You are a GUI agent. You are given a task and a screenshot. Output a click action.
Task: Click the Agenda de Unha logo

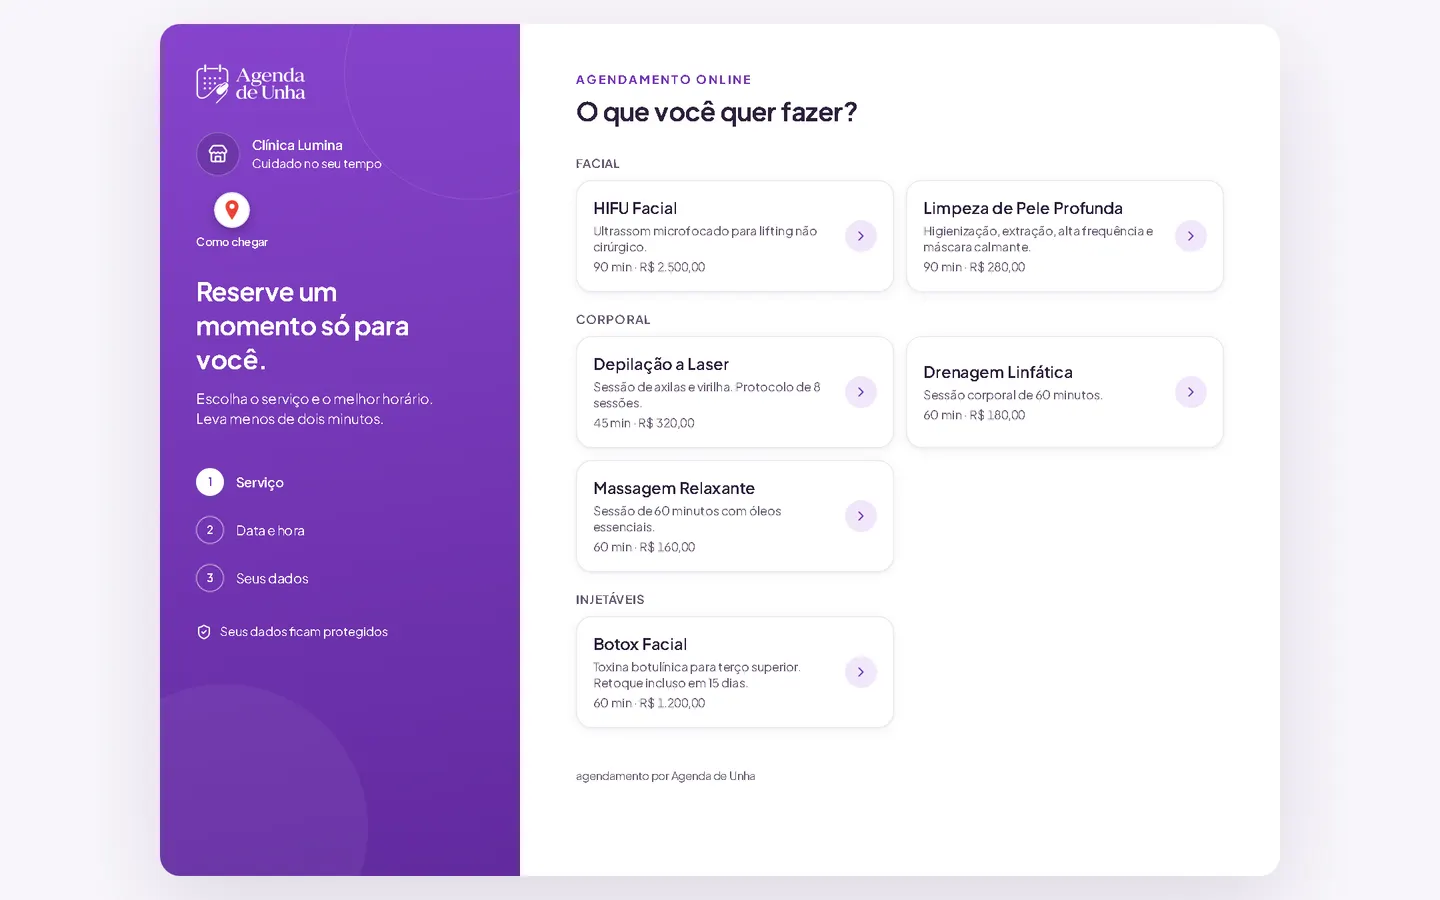coord(251,84)
